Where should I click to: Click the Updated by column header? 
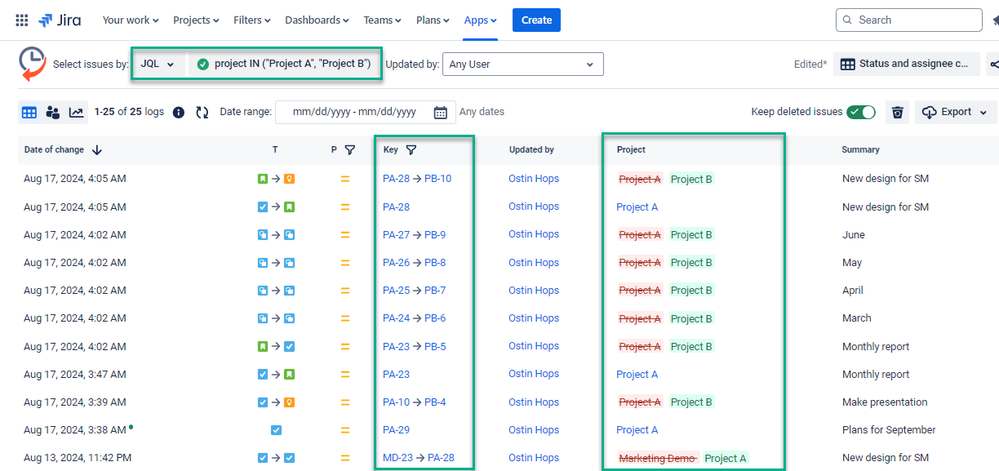click(x=531, y=150)
